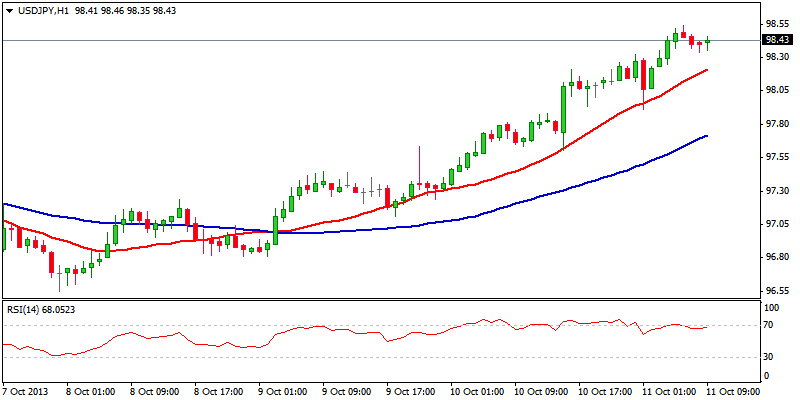Click the USDJPY,H1 symbol title
The height and width of the screenshot is (400, 800).
(42, 10)
